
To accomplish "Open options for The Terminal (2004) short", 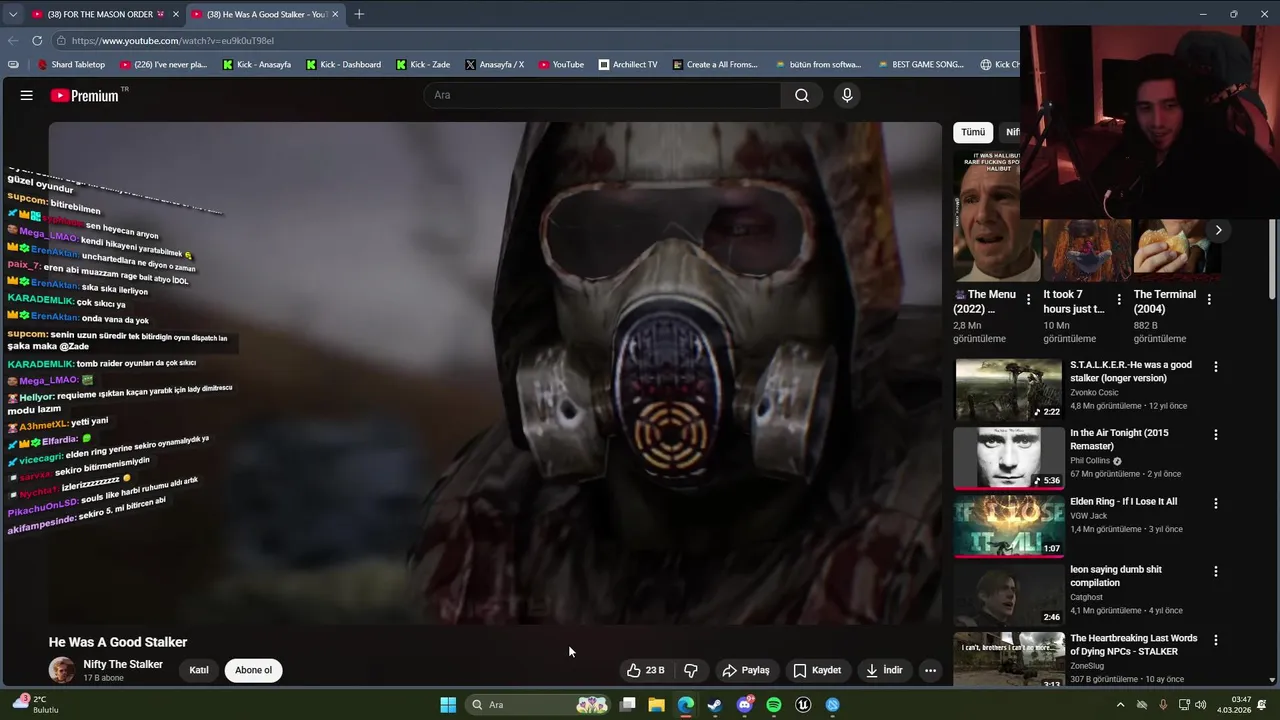I will click(1209, 300).
